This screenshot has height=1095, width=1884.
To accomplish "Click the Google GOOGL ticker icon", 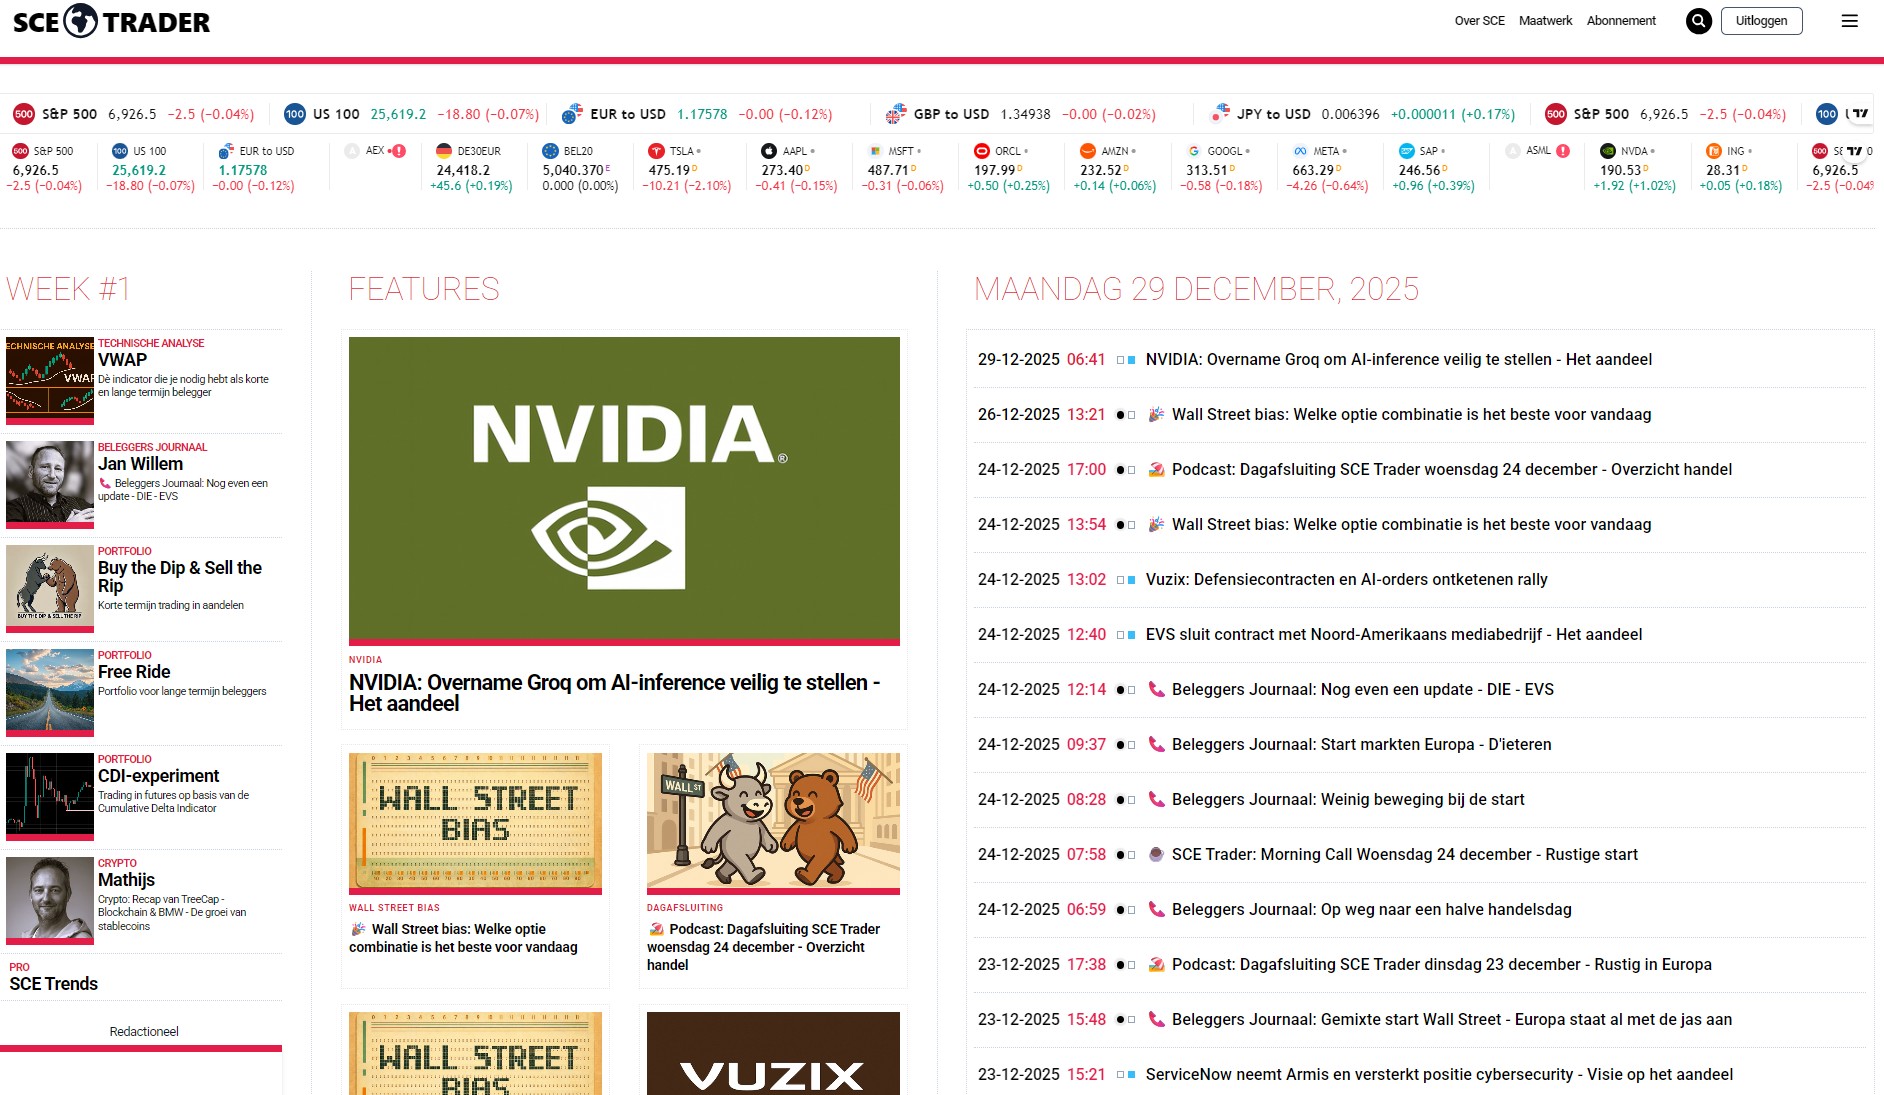I will [x=1194, y=151].
